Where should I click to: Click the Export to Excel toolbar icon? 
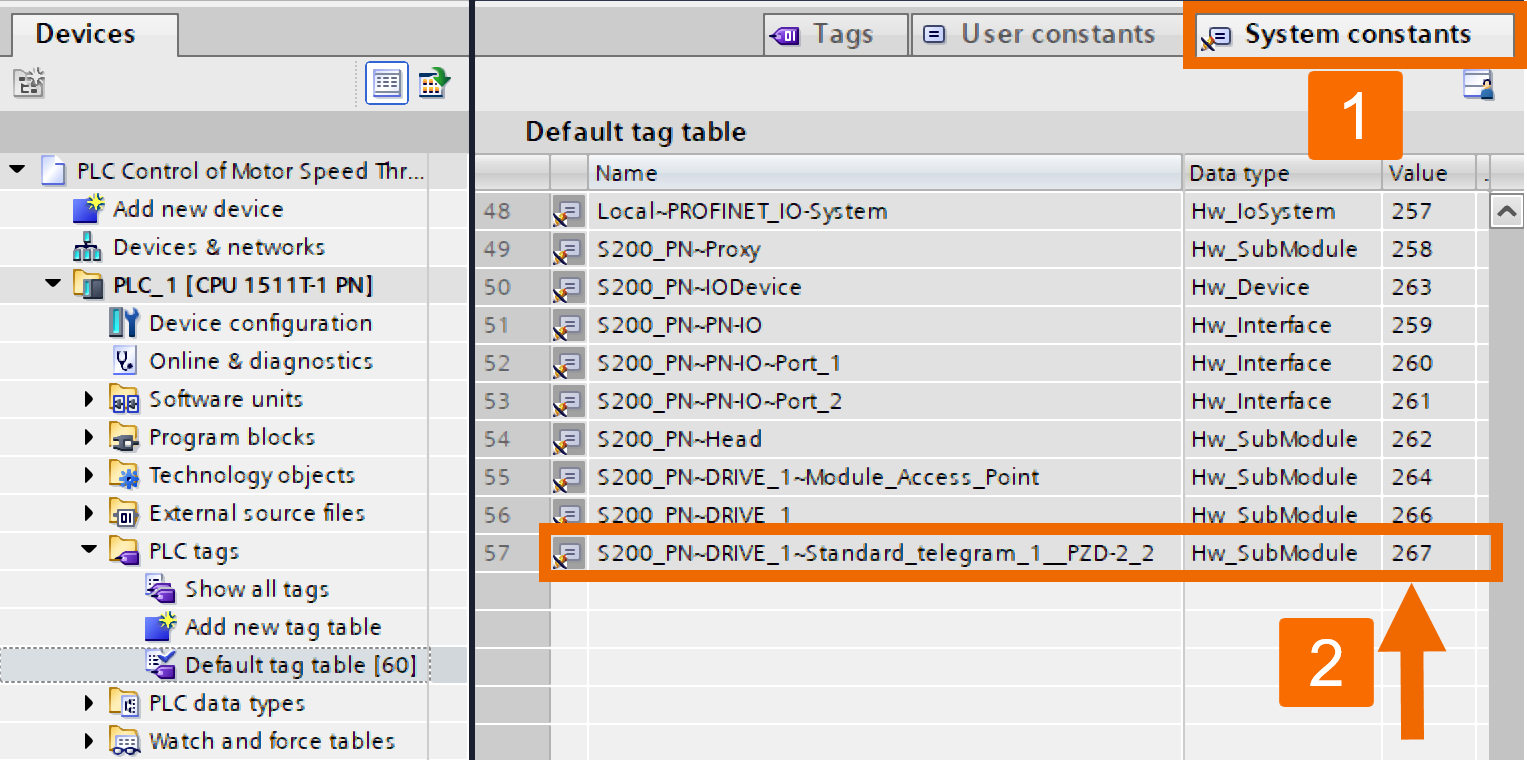[434, 83]
